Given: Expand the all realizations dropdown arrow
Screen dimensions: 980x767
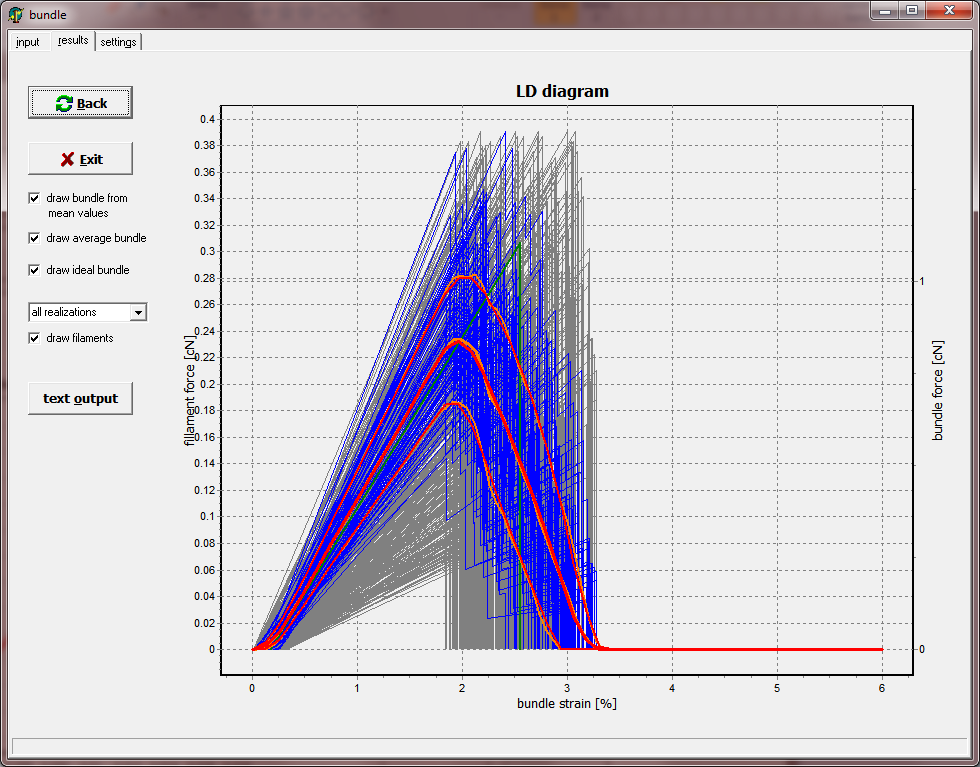Looking at the screenshot, I should [x=138, y=312].
